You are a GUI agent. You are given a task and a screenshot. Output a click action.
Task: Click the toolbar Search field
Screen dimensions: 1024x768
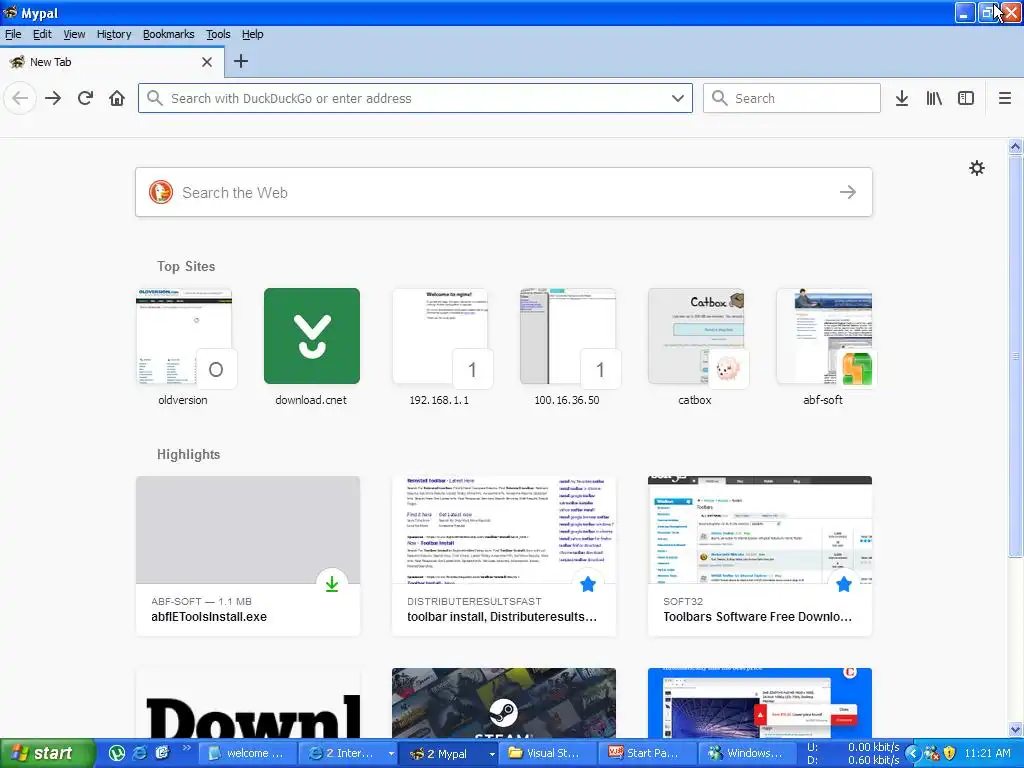tap(792, 99)
